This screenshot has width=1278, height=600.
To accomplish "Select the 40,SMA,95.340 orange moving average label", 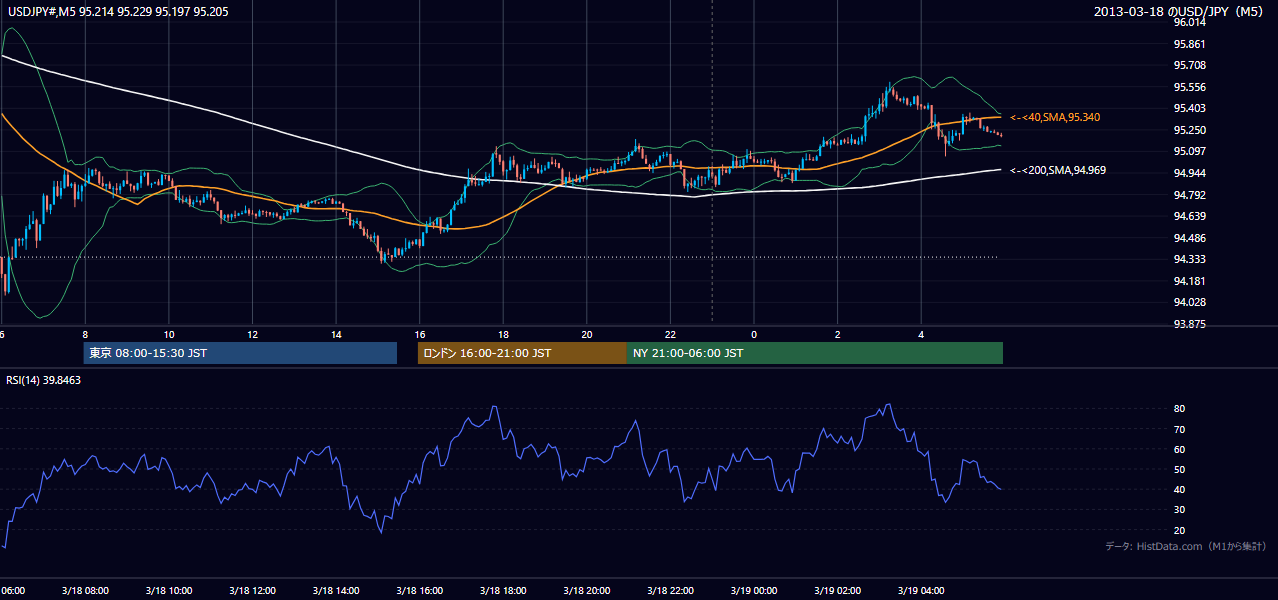I will (x=1055, y=117).
